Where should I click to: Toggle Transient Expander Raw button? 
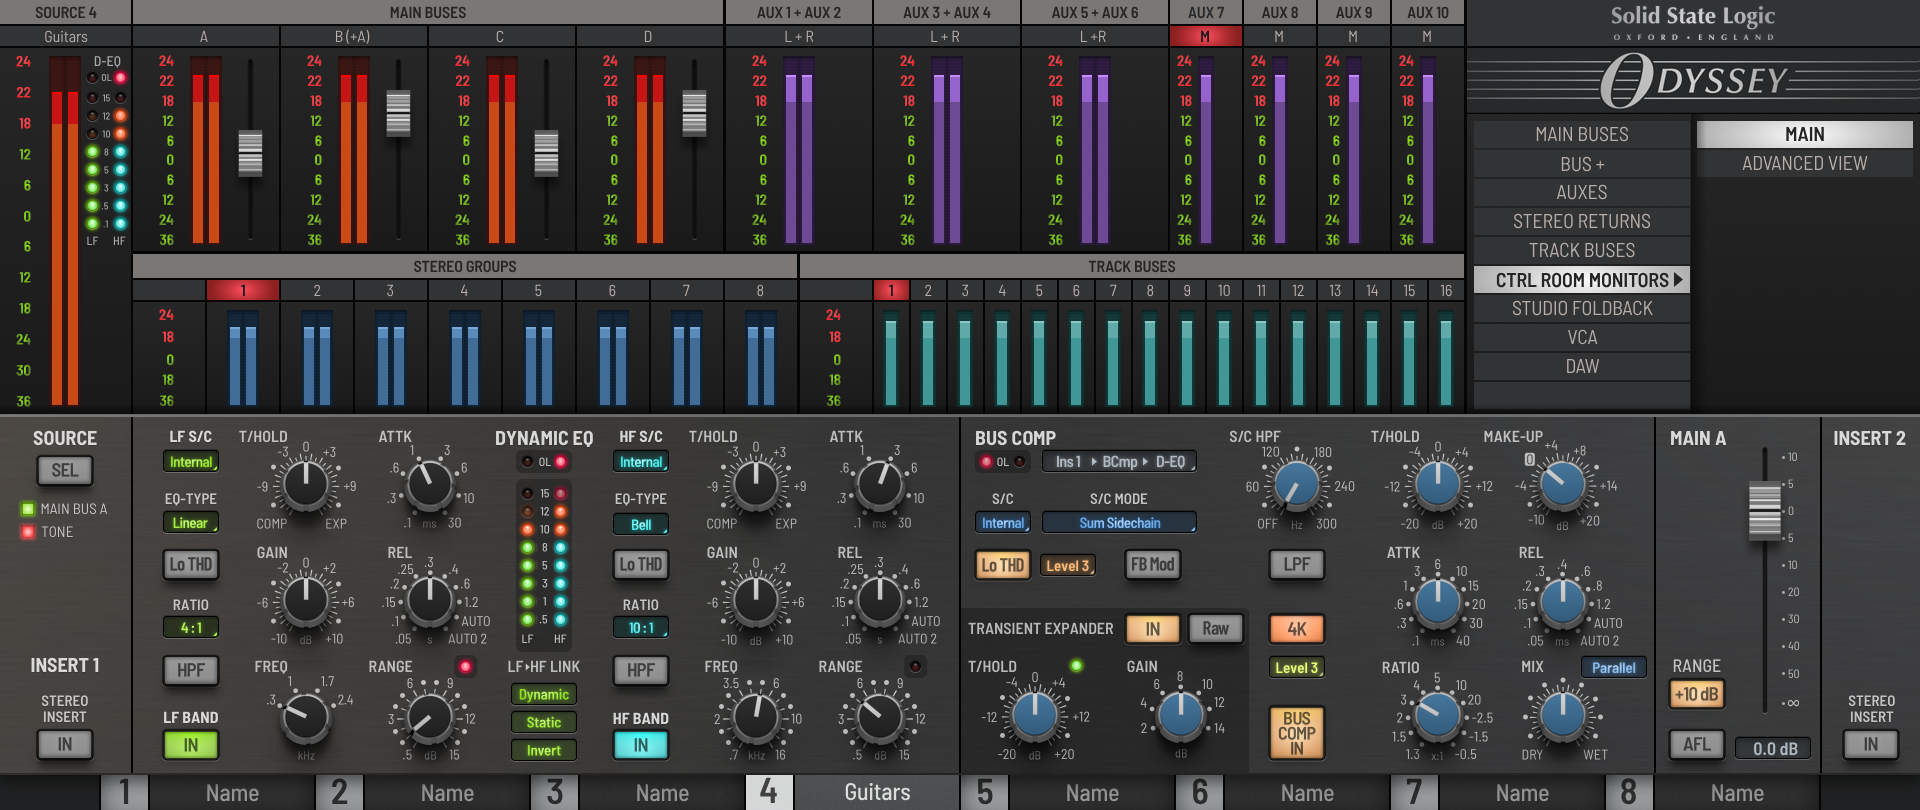coord(1216,629)
